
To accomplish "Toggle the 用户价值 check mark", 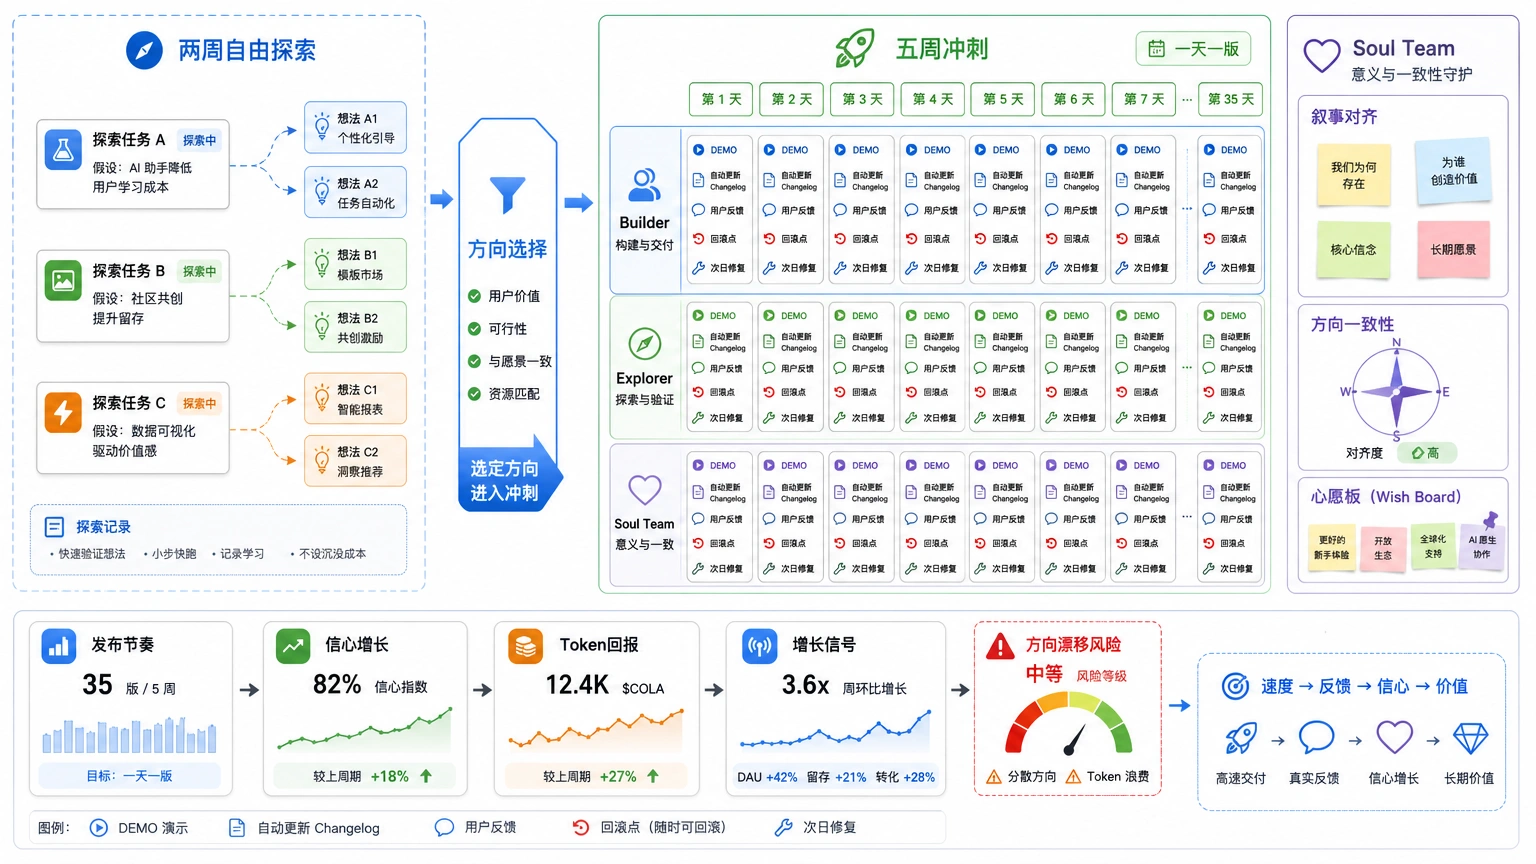I will point(475,296).
